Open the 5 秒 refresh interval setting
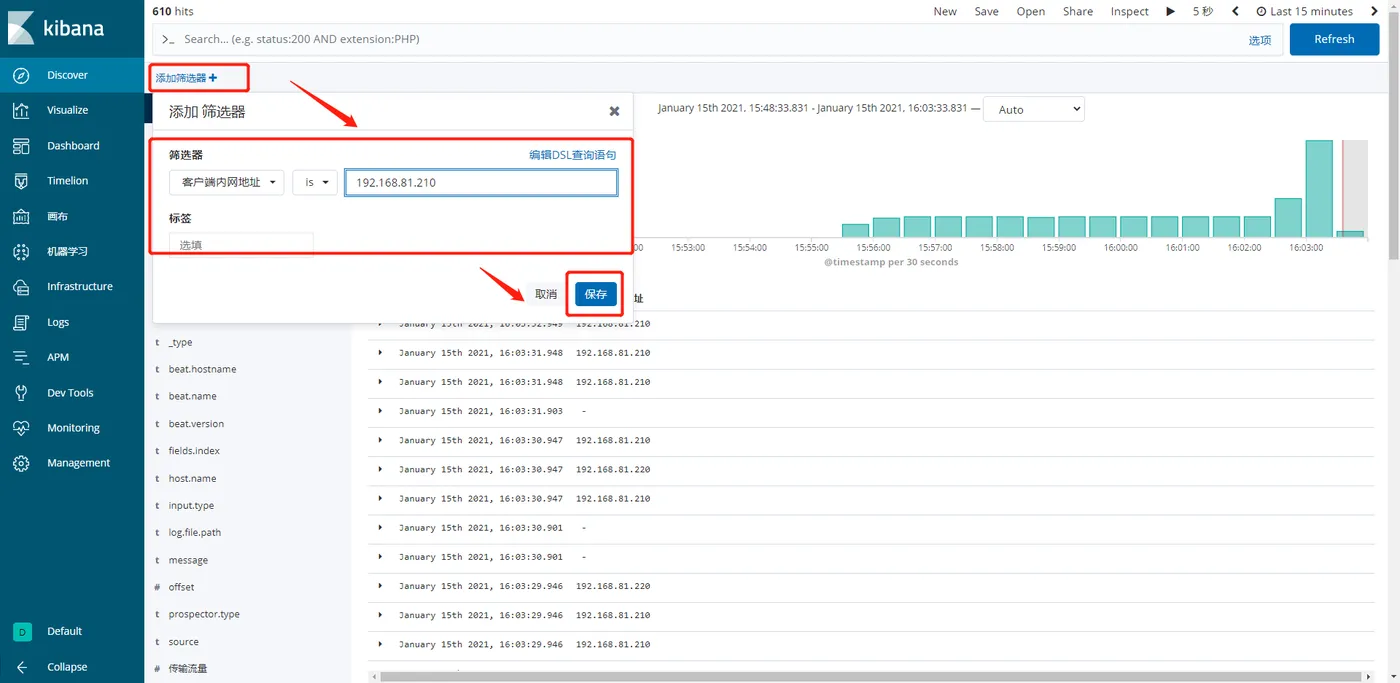Image resolution: width=1400 pixels, height=683 pixels. click(x=1203, y=11)
